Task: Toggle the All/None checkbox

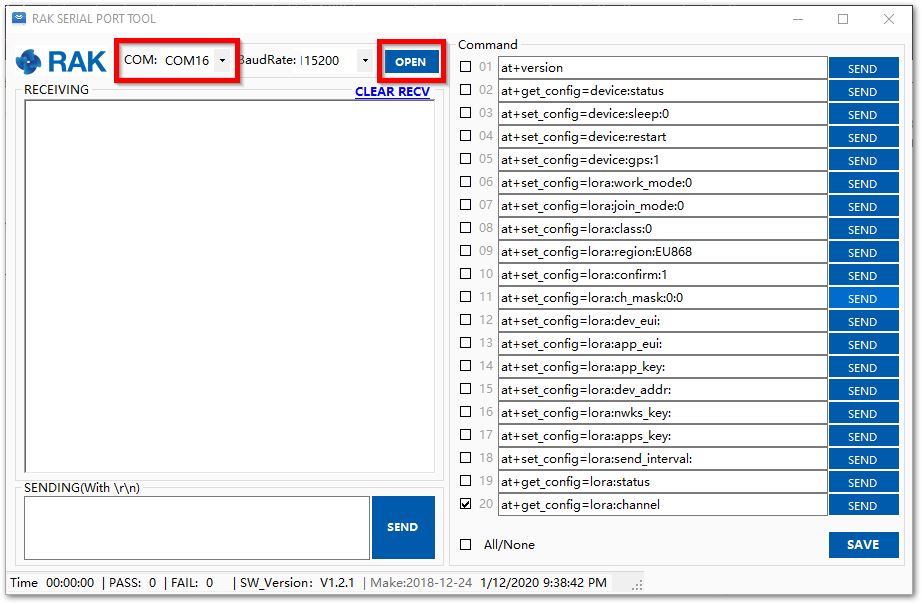Action: coord(465,545)
